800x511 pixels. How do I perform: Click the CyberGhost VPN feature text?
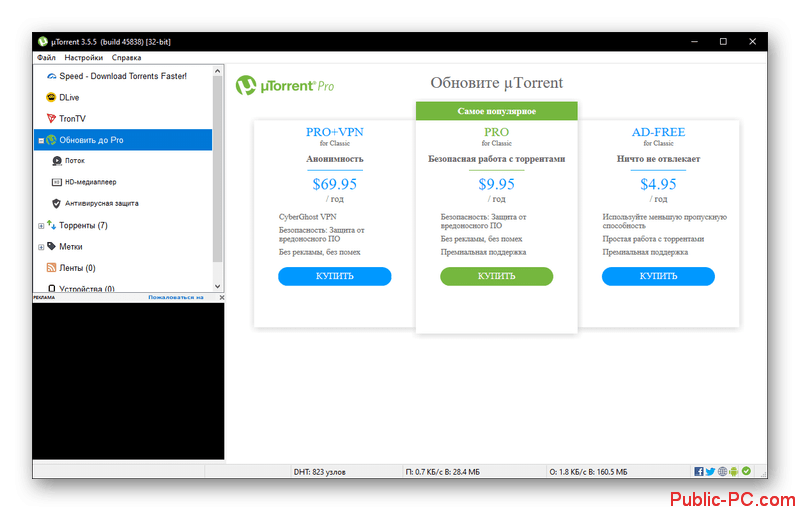click(x=308, y=217)
